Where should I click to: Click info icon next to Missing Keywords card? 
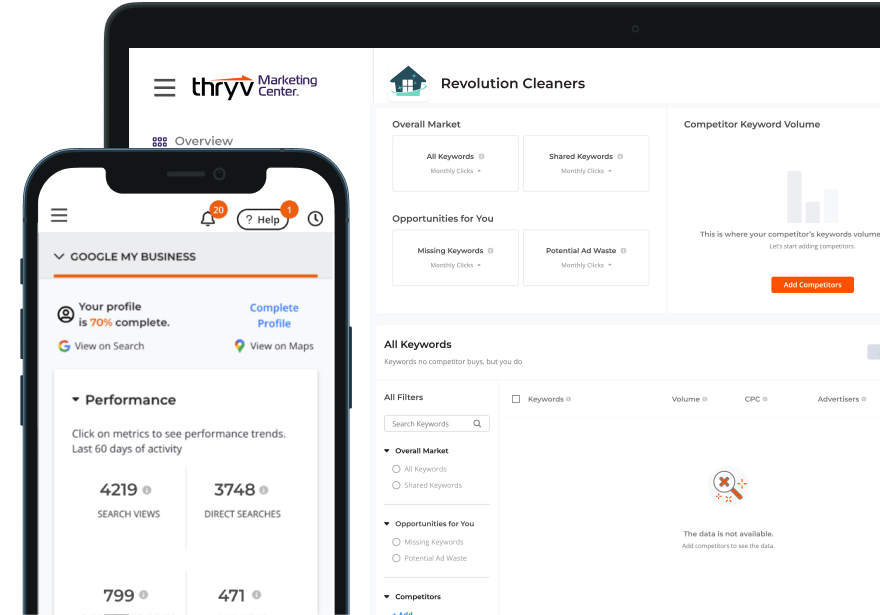[x=491, y=251]
